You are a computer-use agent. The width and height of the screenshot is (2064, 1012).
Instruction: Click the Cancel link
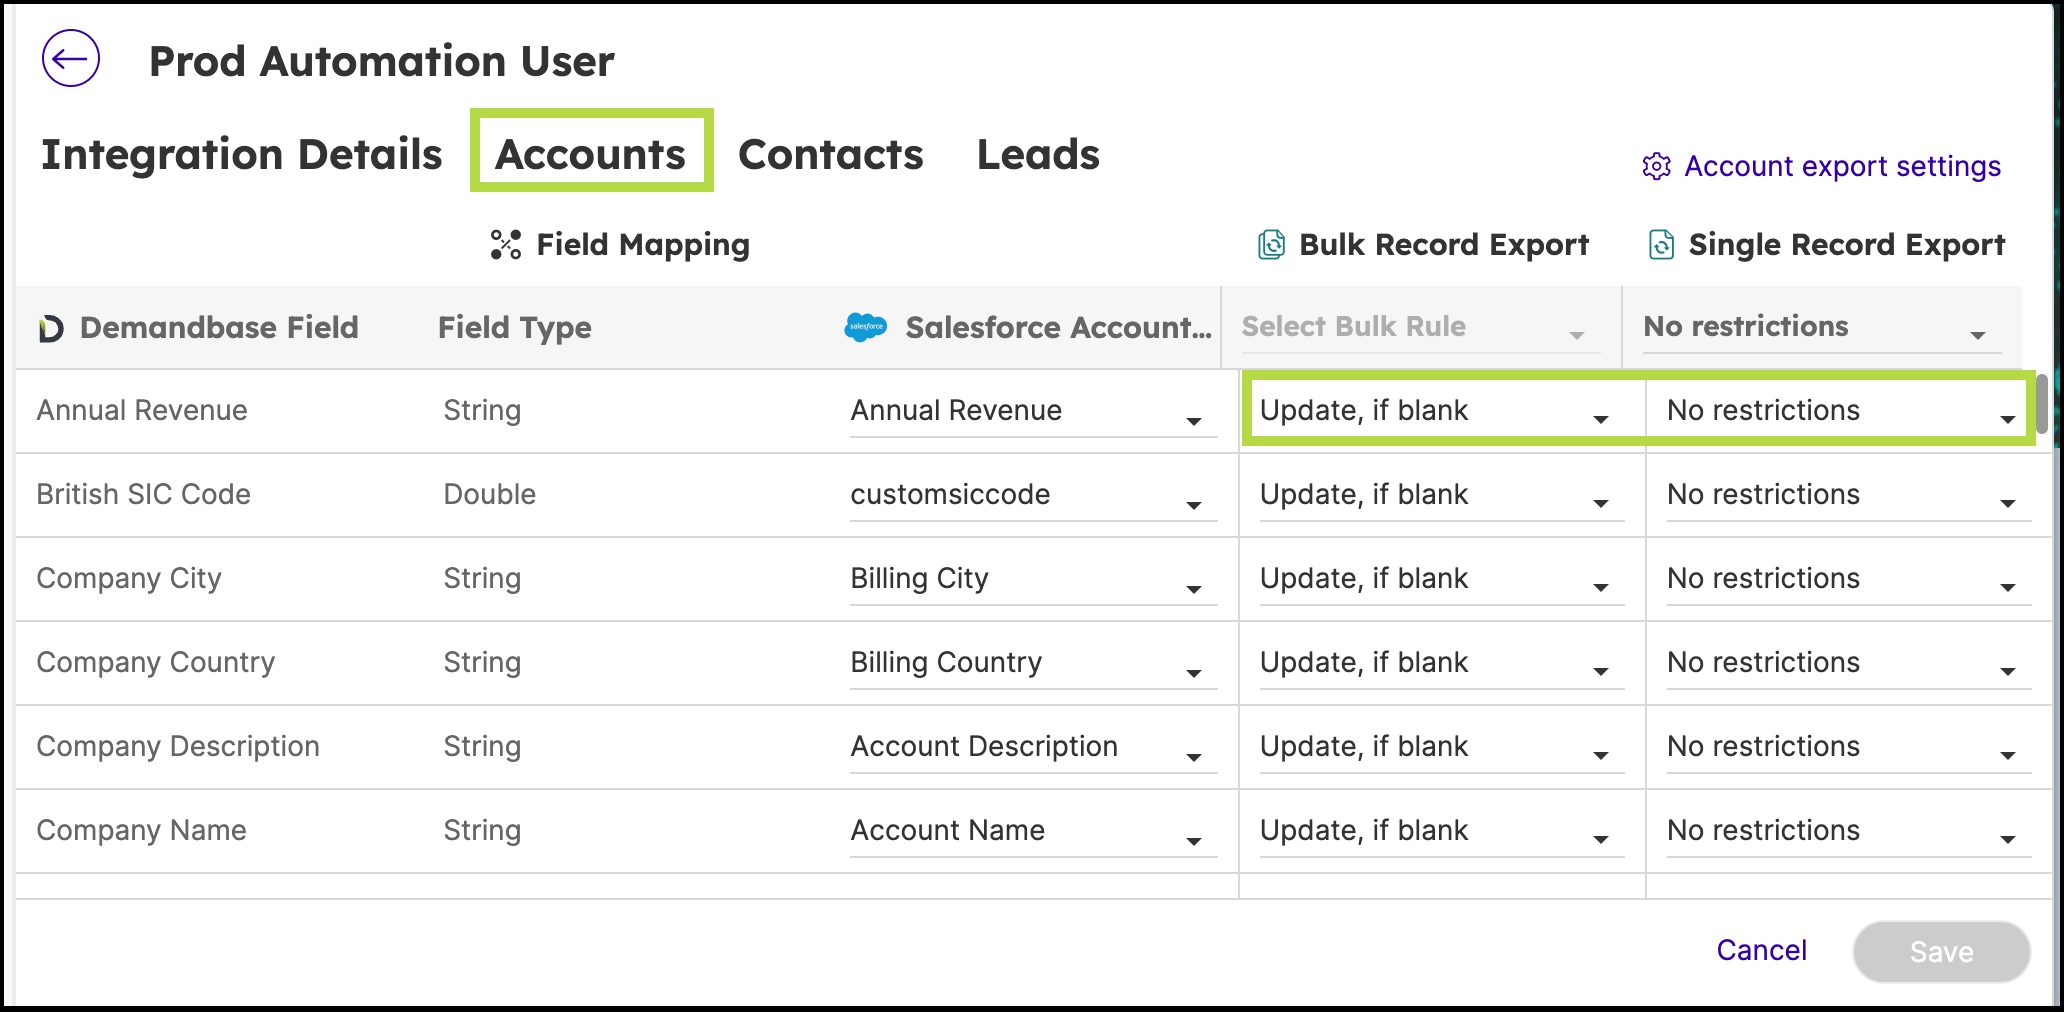tap(1761, 950)
